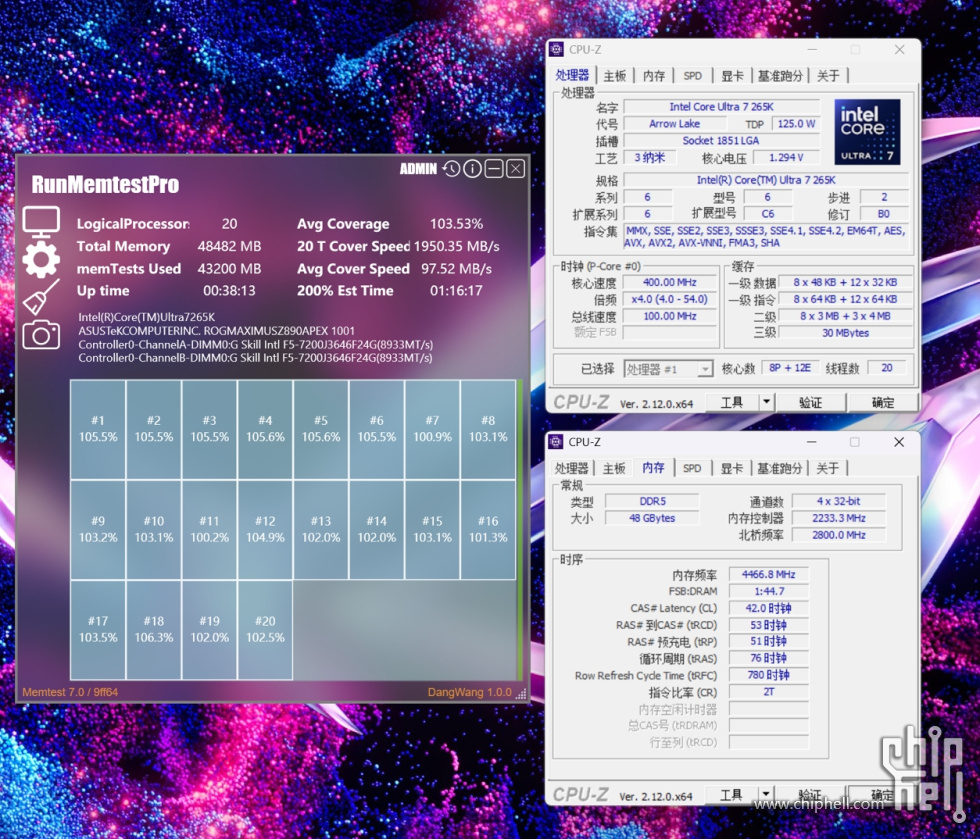Open the 处理器 #1 selection dropdown
Viewport: 980px width, 839px height.
tap(668, 369)
